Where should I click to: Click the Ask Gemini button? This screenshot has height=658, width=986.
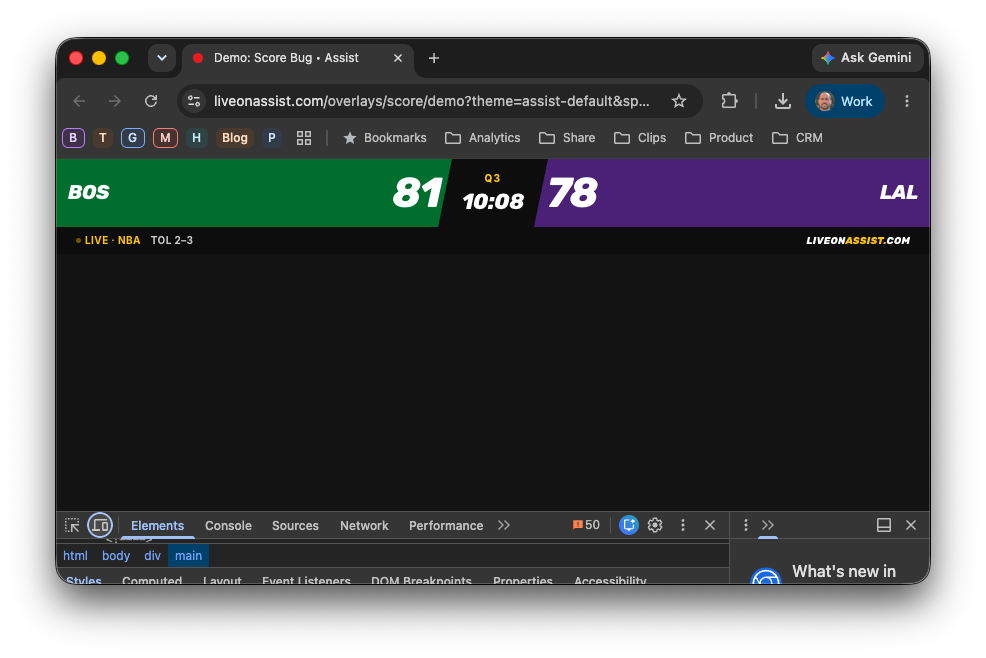[867, 58]
